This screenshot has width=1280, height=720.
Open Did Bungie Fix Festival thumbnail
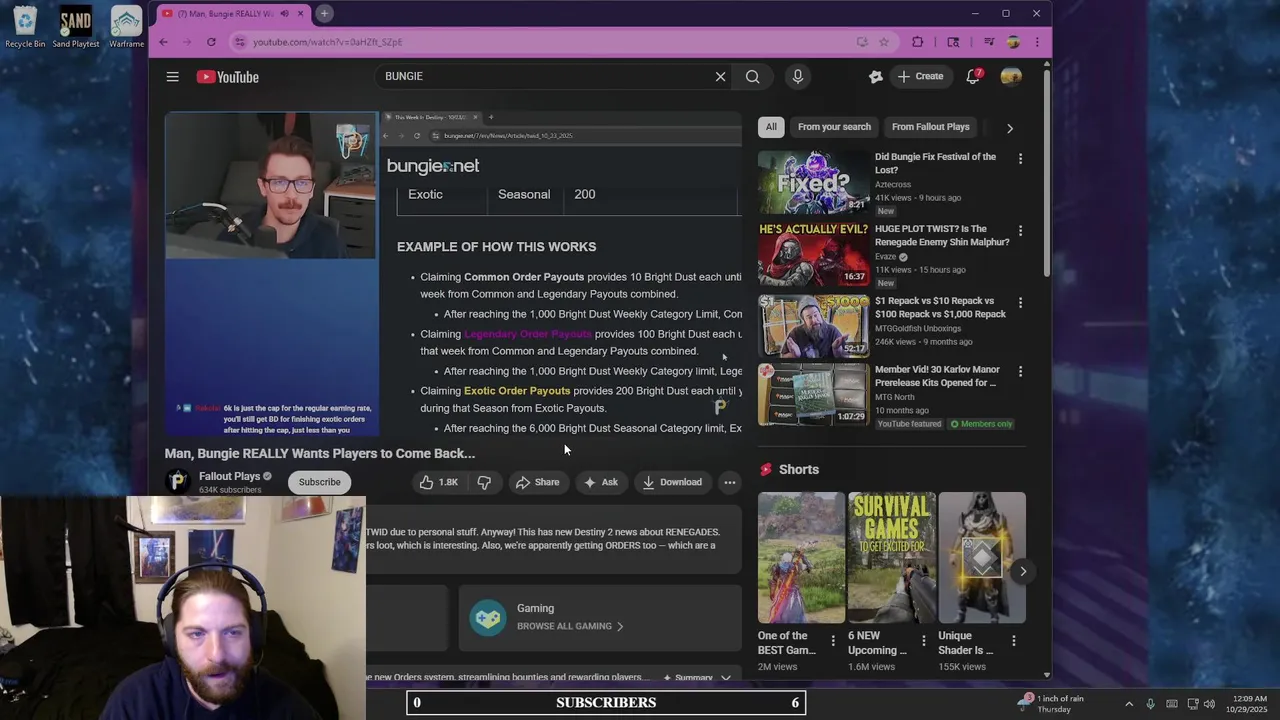pyautogui.click(x=813, y=182)
